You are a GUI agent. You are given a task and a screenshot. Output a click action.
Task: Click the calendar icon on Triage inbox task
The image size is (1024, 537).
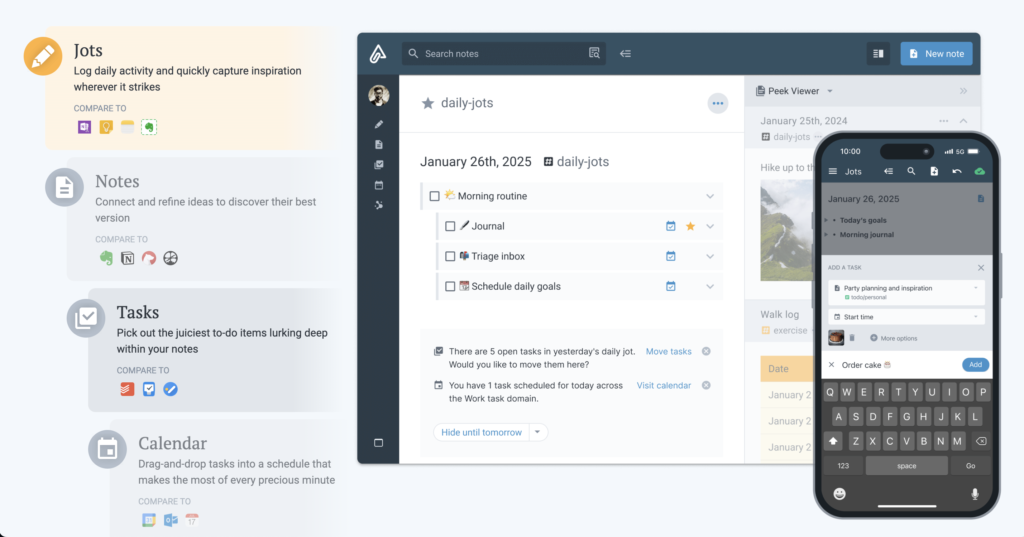tap(671, 256)
